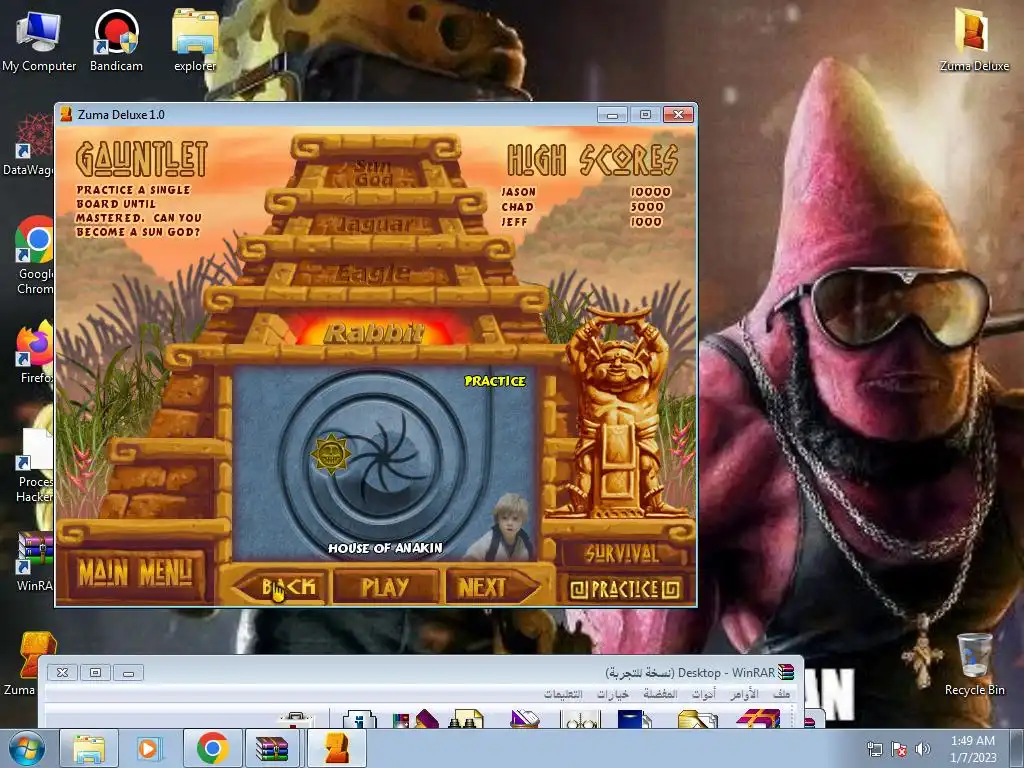Click the WinRAR Test archive icon
Screen dimensions: 1024x768
[x=634, y=718]
